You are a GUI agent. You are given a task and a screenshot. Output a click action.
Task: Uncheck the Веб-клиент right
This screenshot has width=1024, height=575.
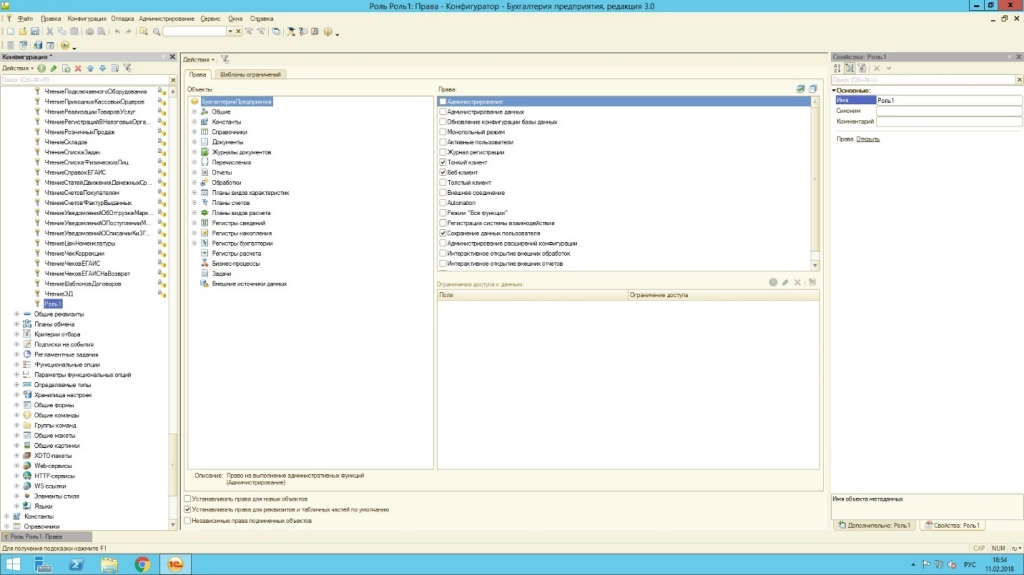[442, 172]
